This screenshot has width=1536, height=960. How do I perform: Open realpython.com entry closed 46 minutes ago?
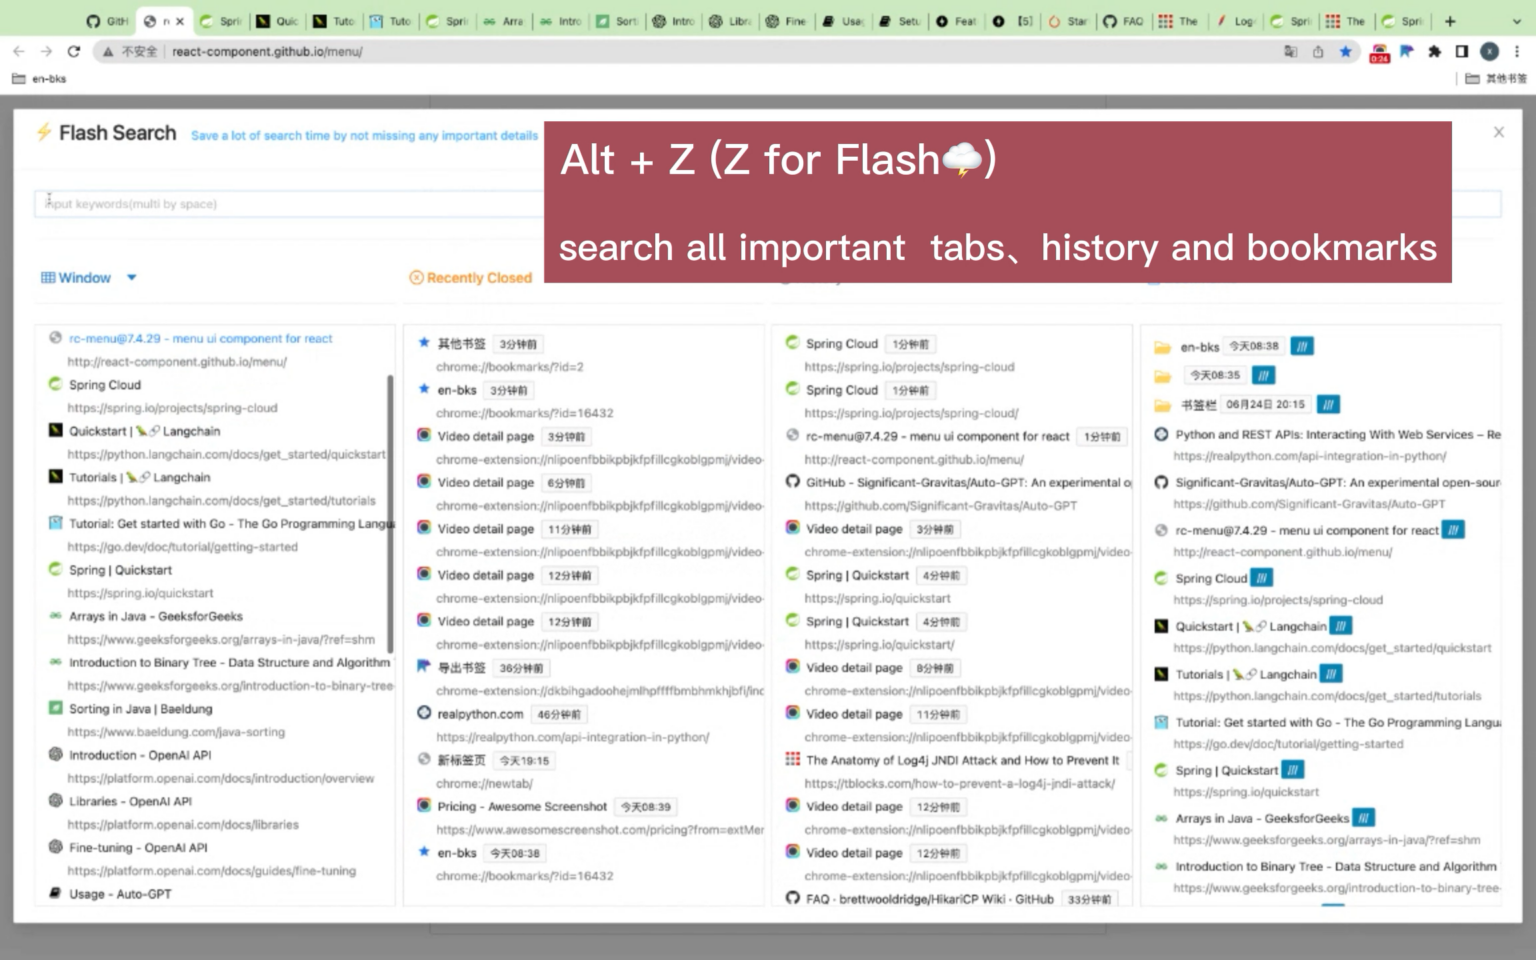tap(480, 714)
